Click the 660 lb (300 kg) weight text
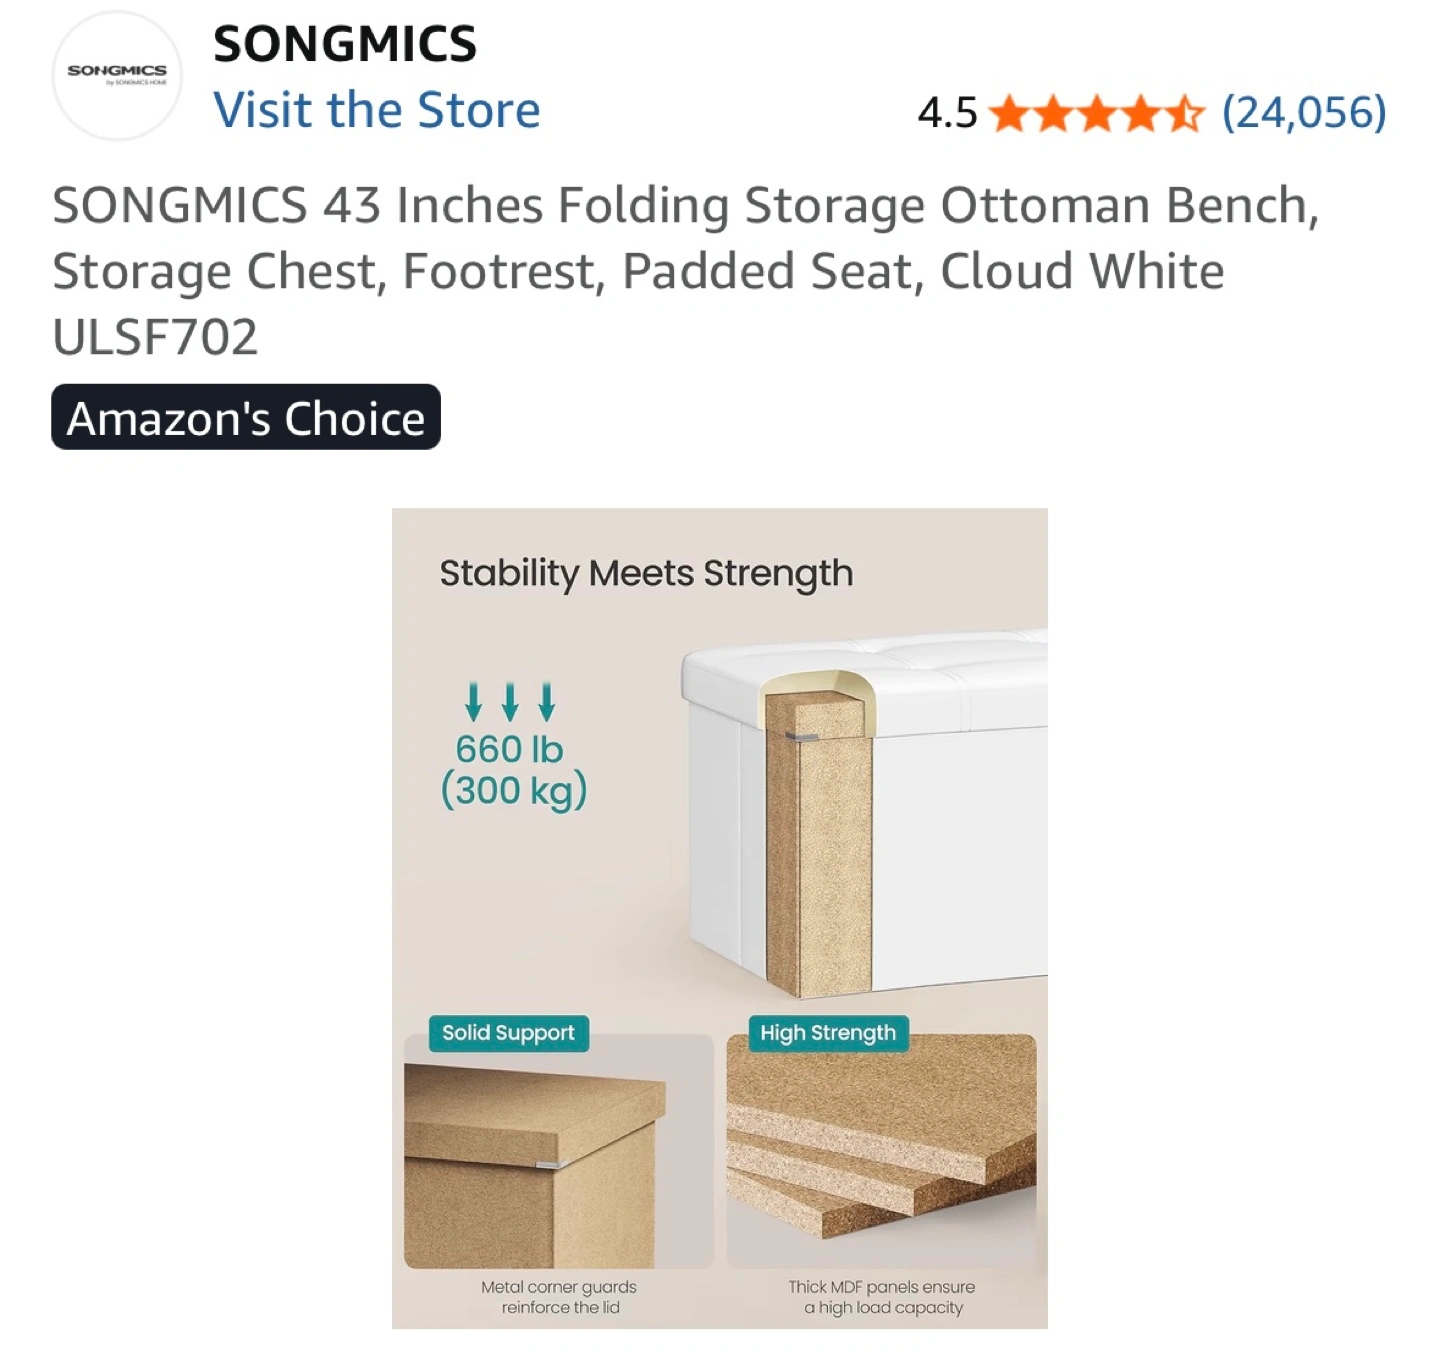Image resolution: width=1440 pixels, height=1361 pixels. click(513, 770)
